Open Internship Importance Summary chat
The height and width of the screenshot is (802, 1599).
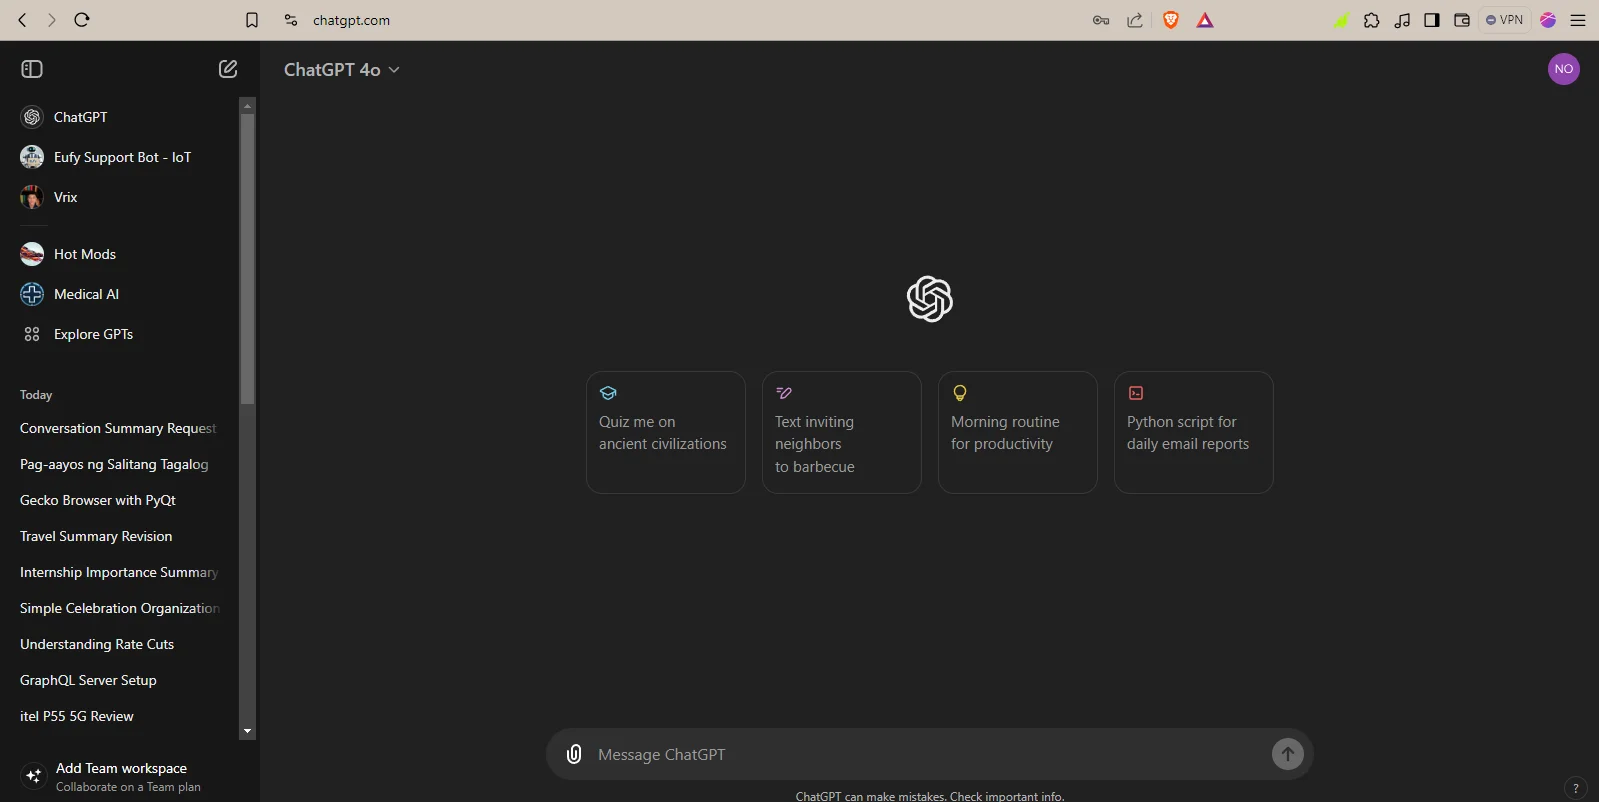(x=120, y=572)
